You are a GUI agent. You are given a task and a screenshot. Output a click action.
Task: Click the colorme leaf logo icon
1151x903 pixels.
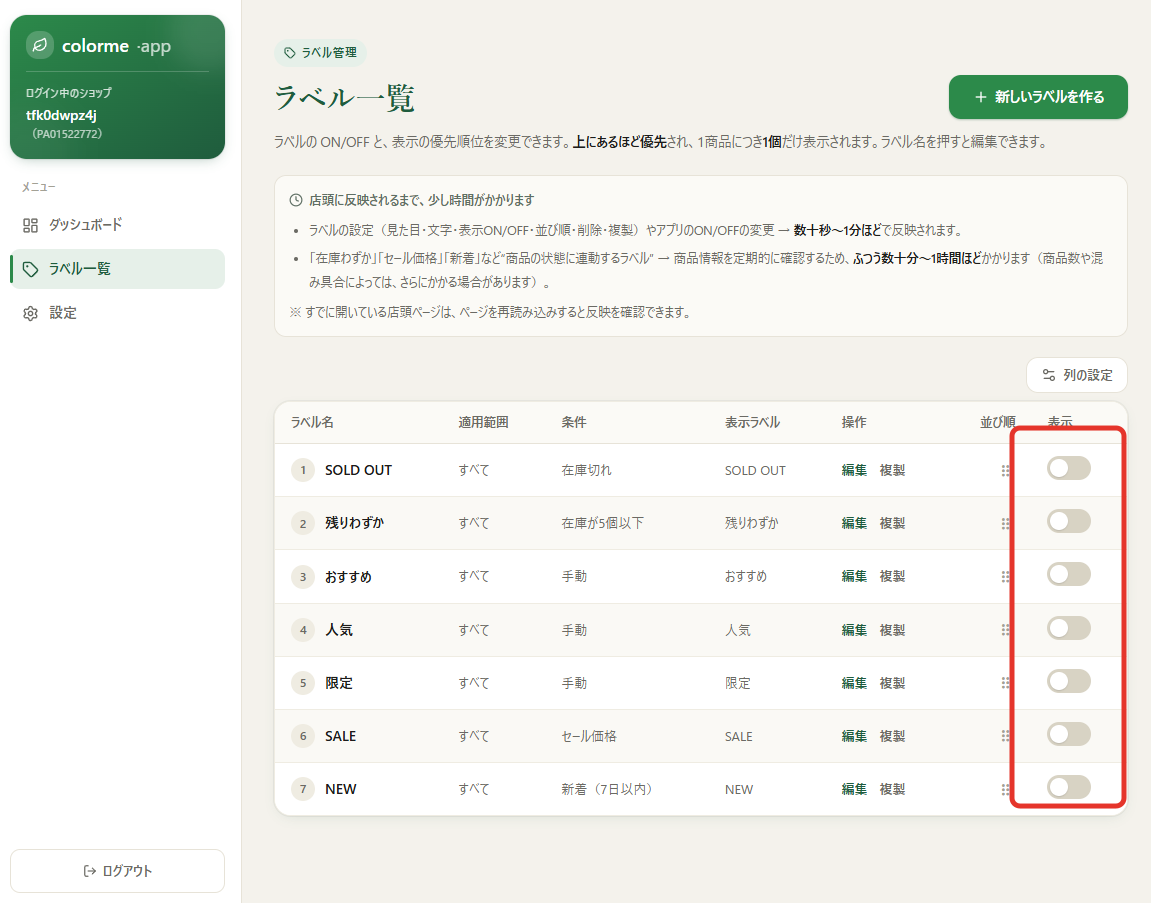click(40, 46)
